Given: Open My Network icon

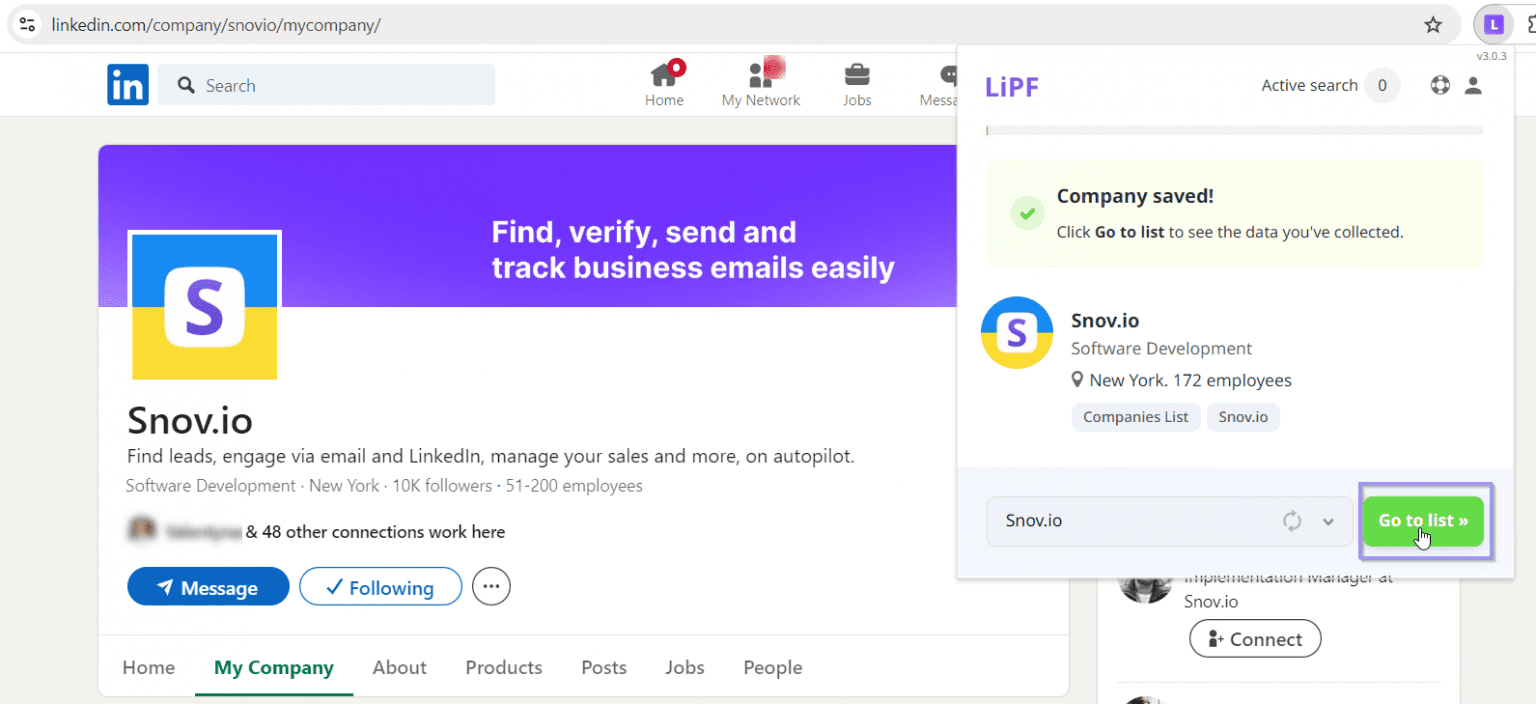Looking at the screenshot, I should [760, 75].
